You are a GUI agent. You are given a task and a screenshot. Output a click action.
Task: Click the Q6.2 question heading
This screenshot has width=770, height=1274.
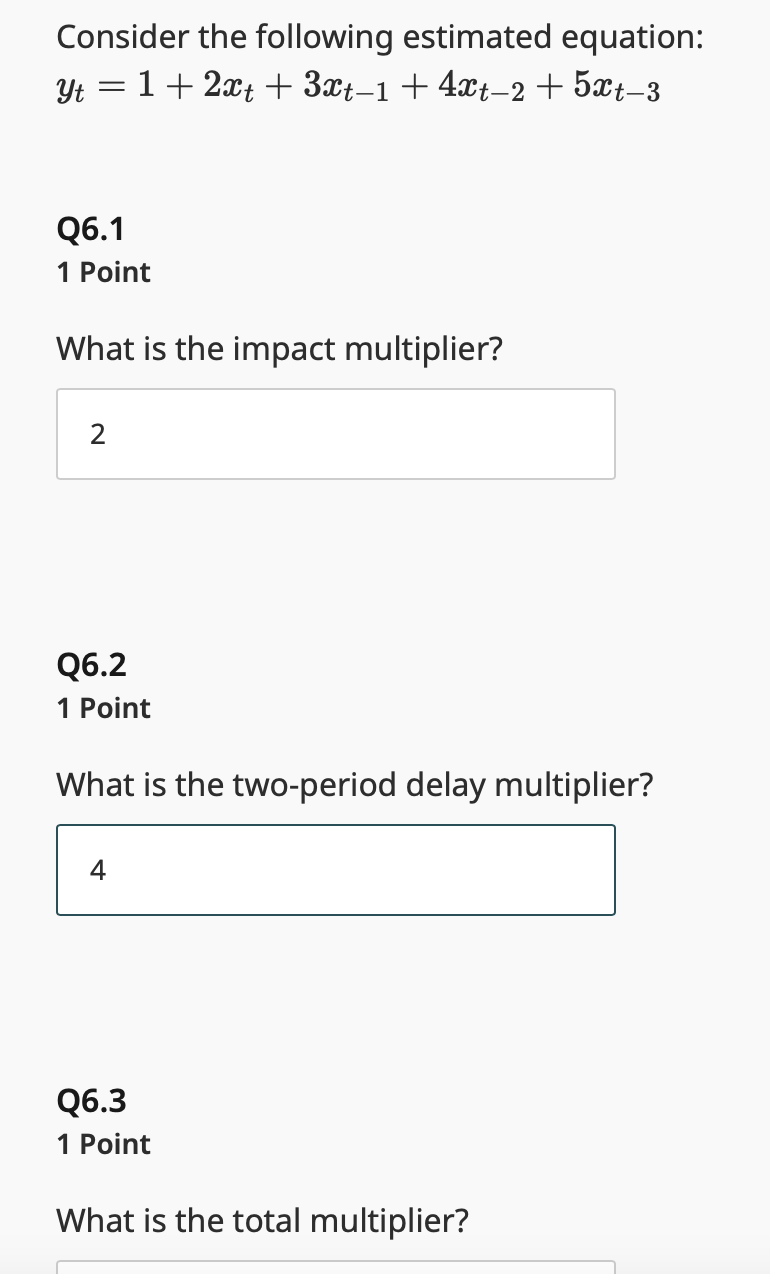coord(90,665)
